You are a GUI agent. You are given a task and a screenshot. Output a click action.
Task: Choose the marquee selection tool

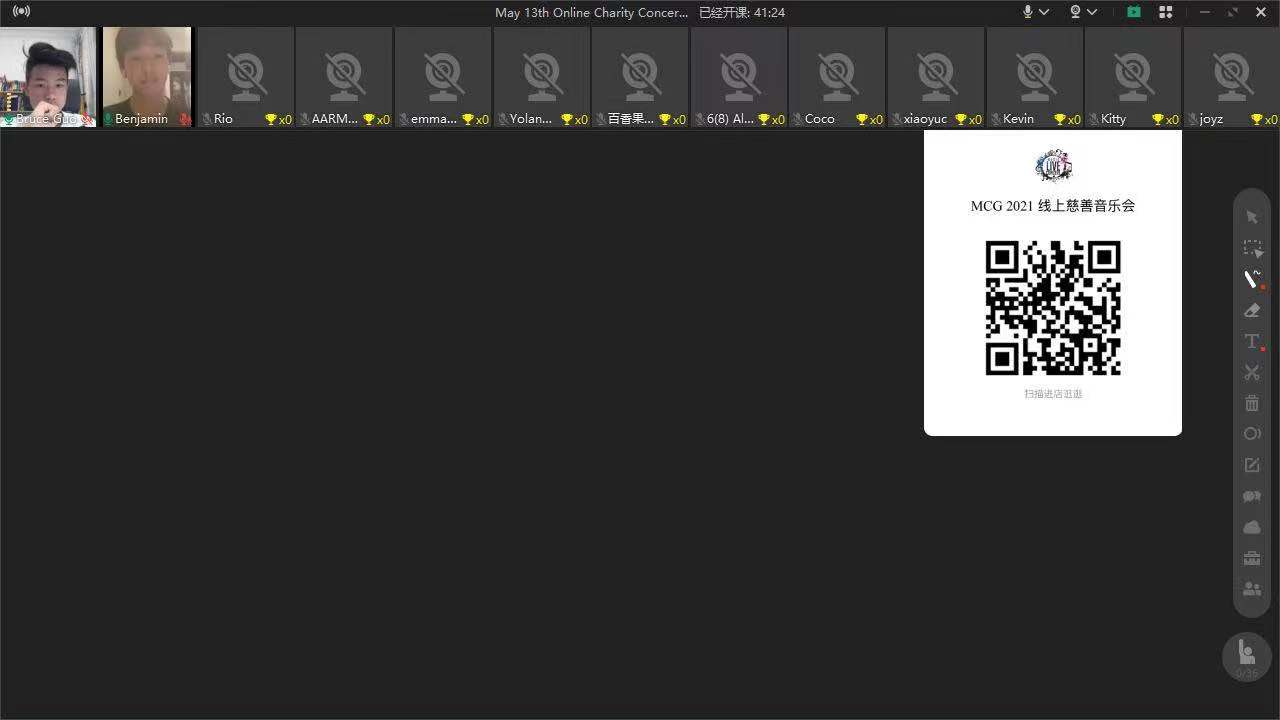point(1252,248)
